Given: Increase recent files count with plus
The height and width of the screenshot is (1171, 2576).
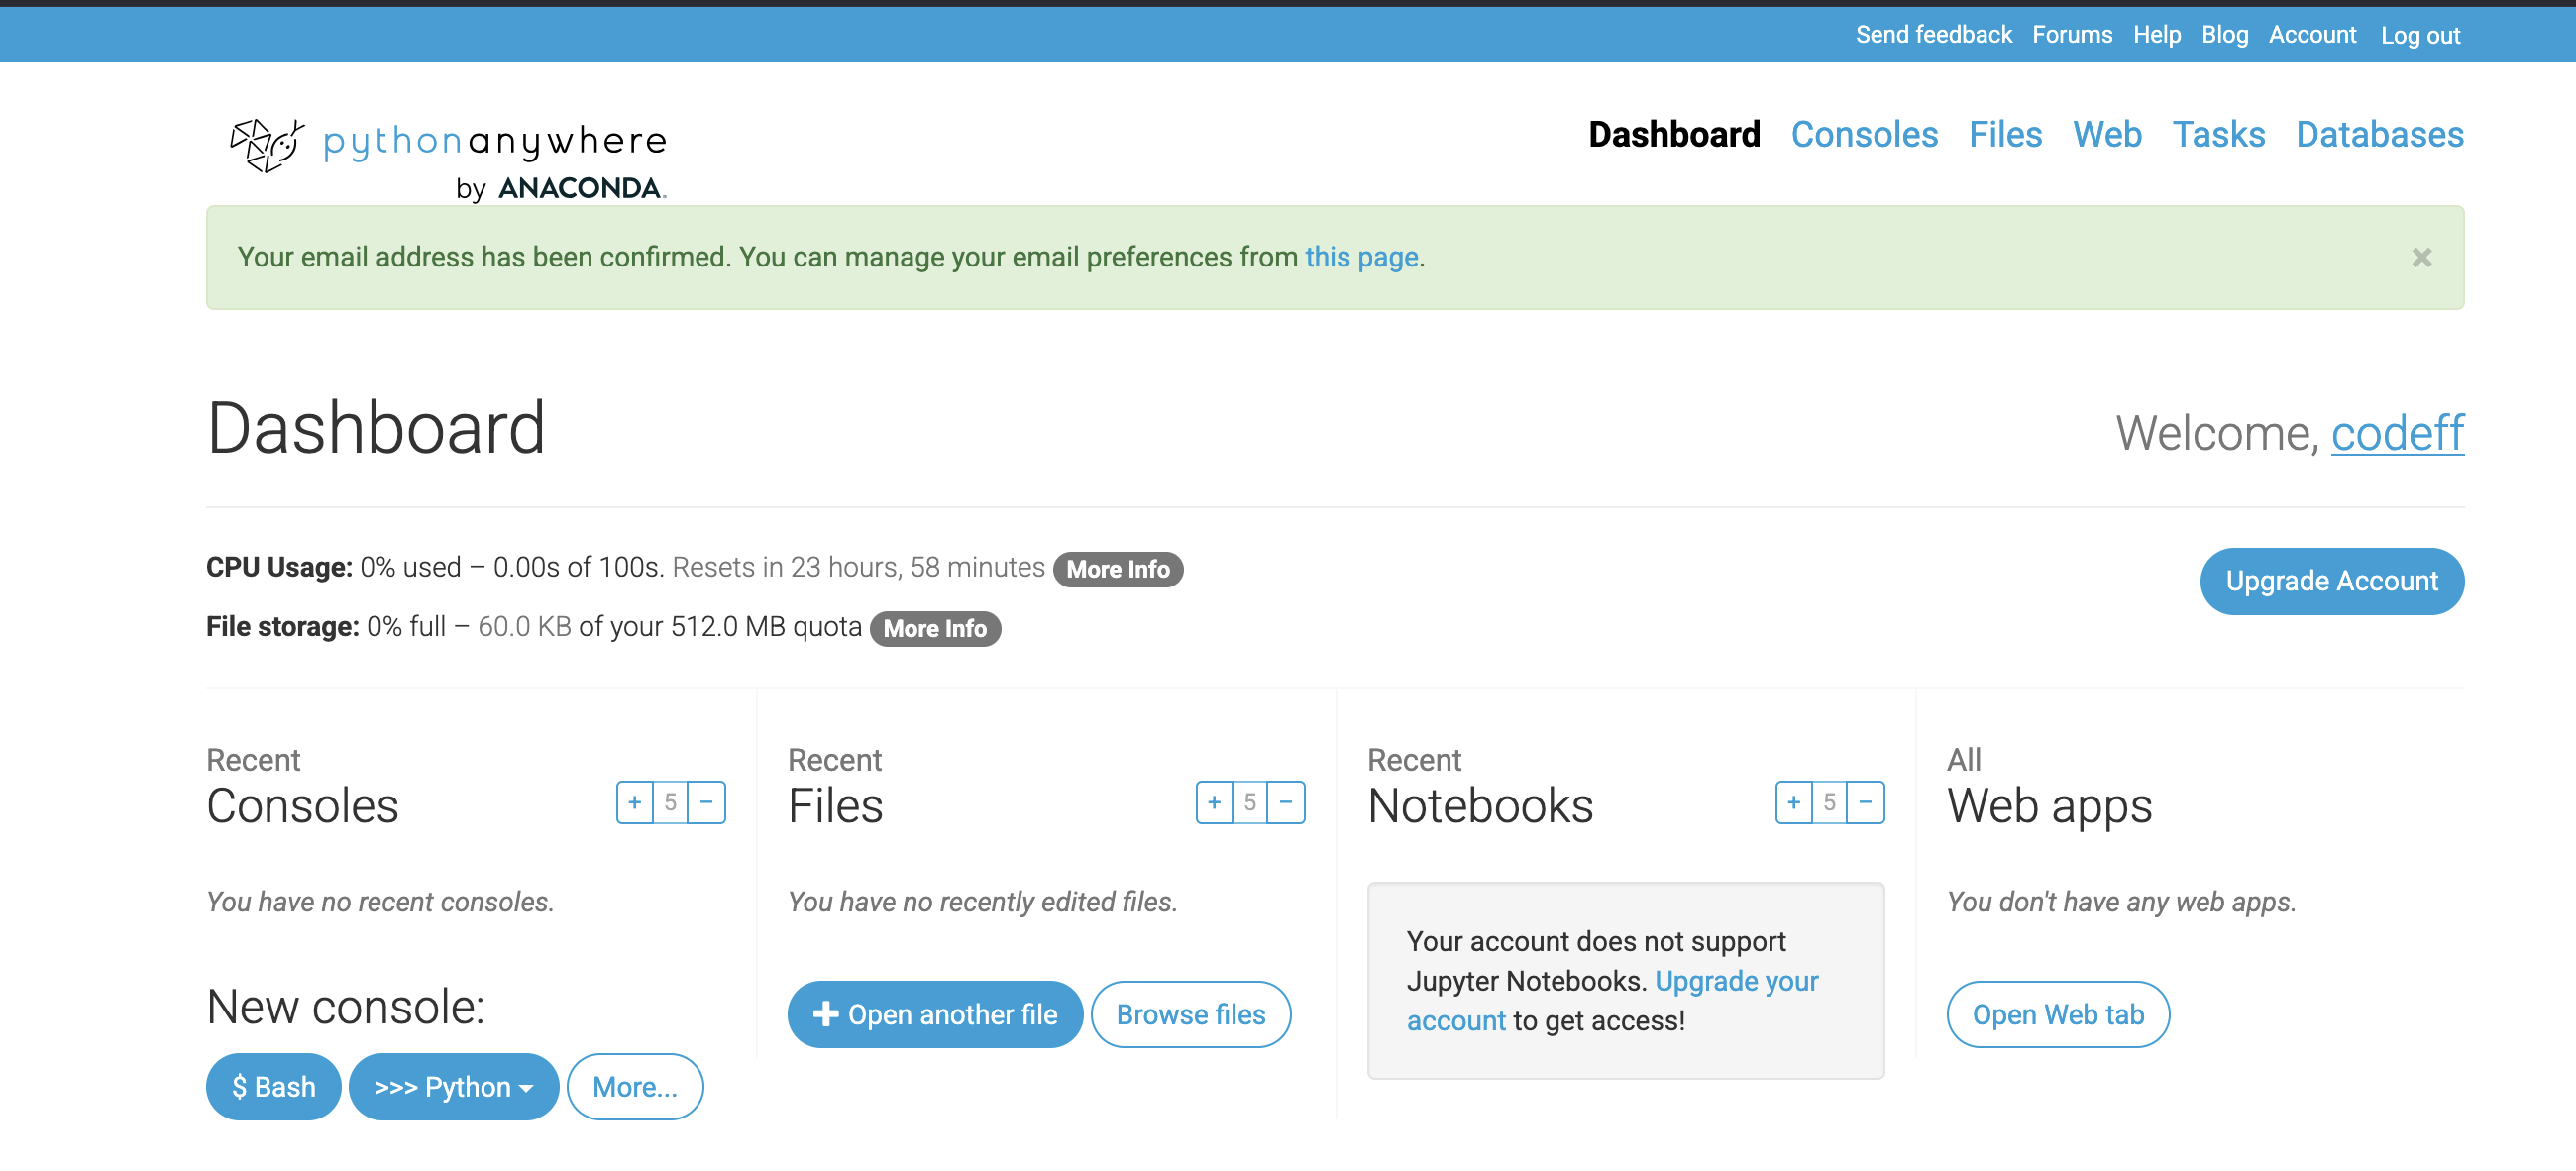Looking at the screenshot, I should (1213, 802).
